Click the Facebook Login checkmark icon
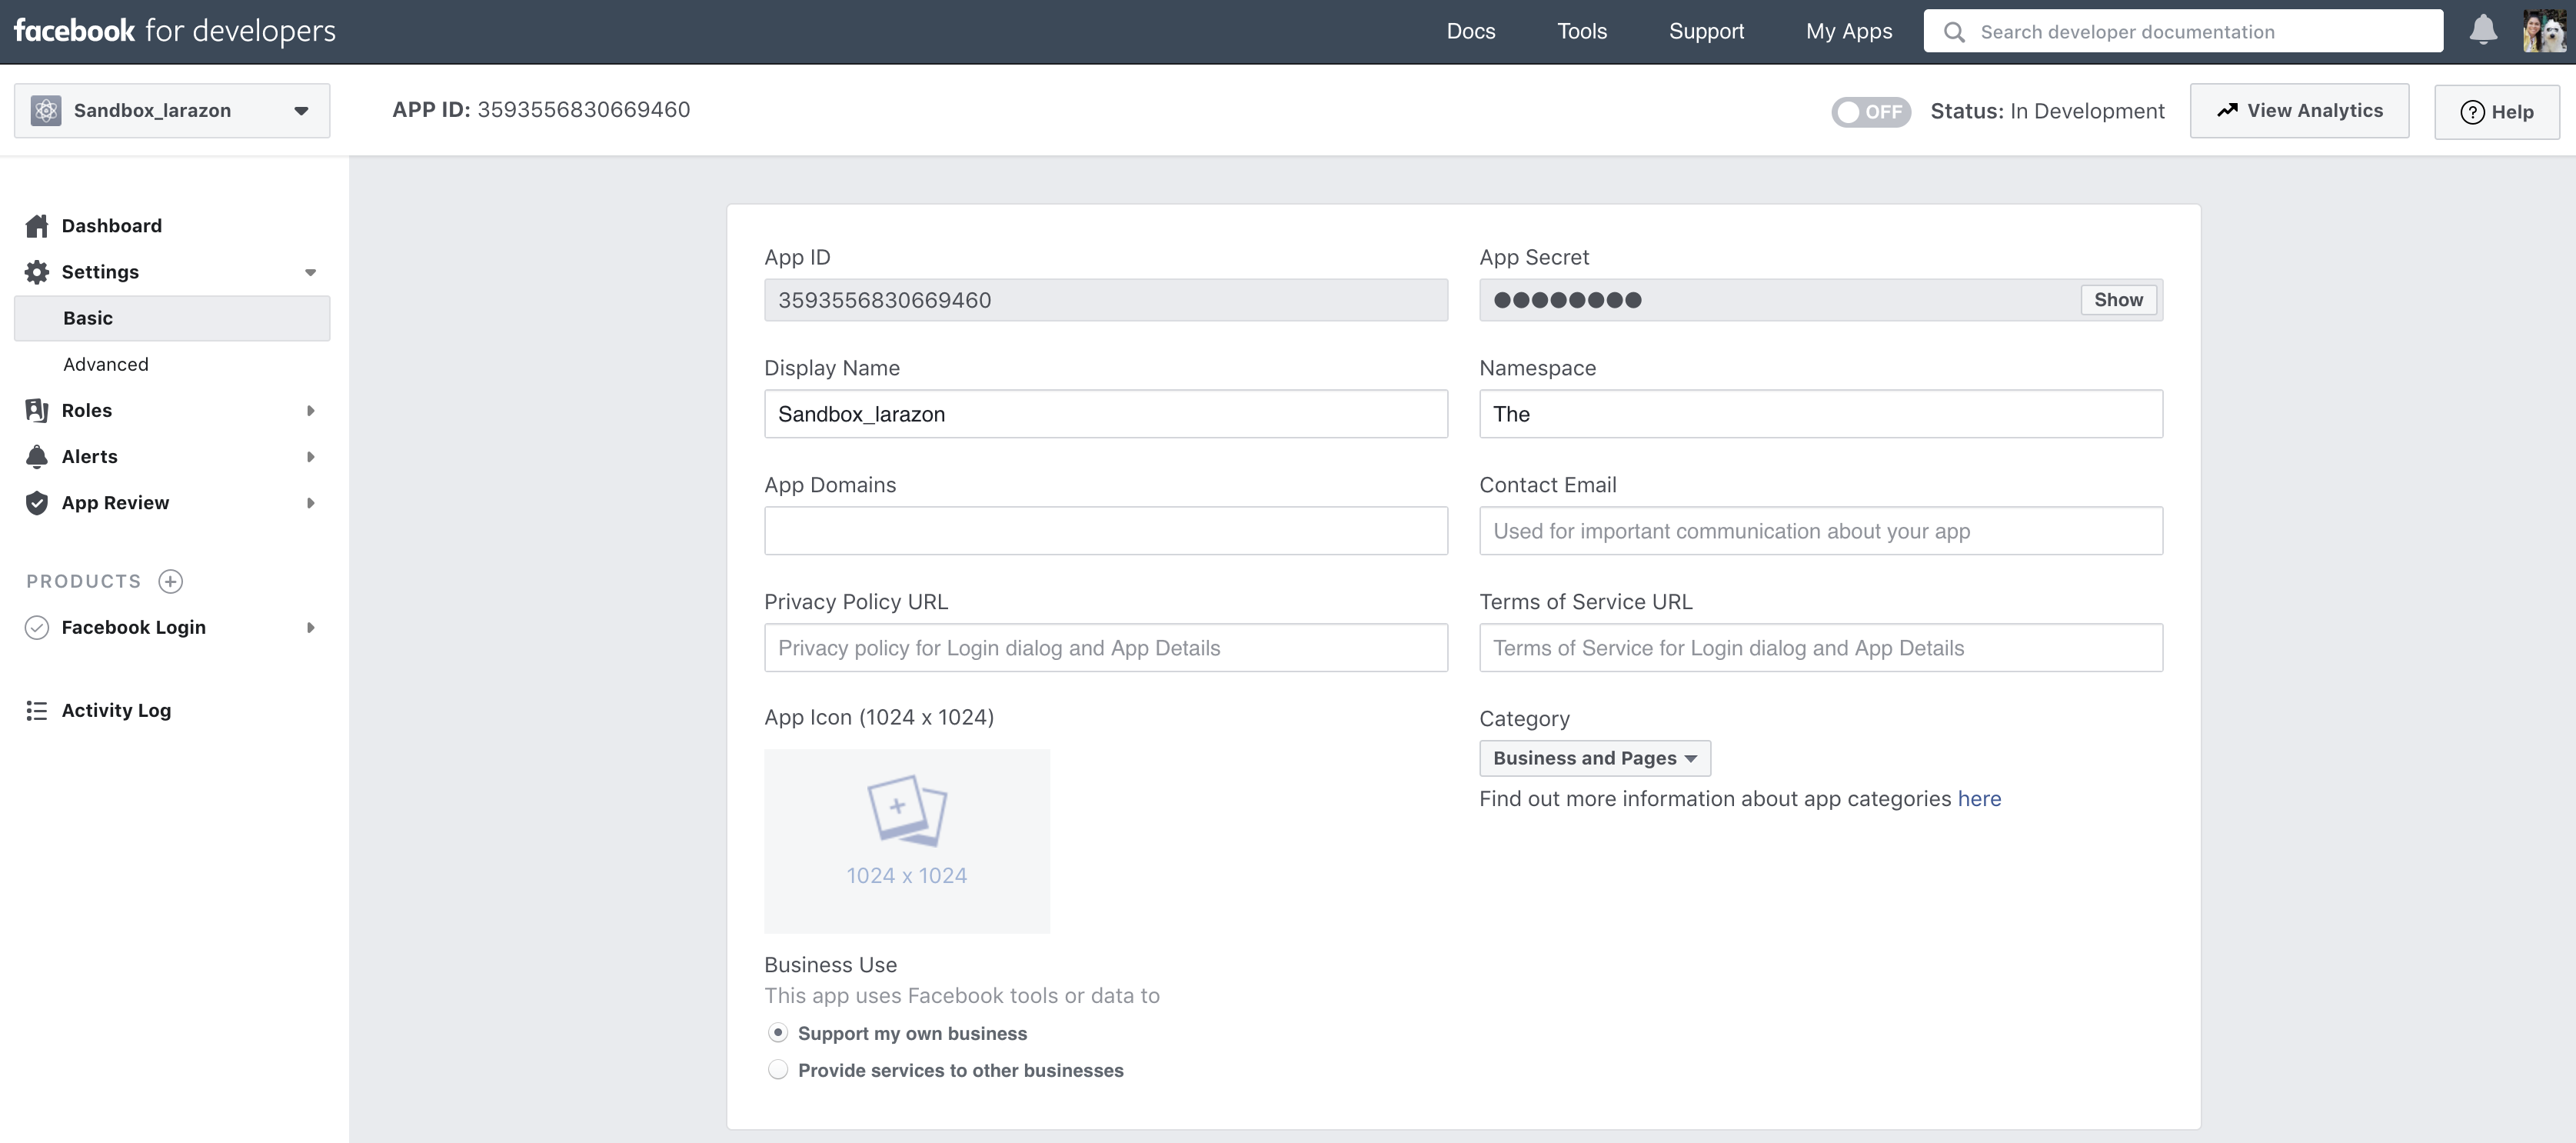Viewport: 2576px width, 1143px height. [x=37, y=627]
